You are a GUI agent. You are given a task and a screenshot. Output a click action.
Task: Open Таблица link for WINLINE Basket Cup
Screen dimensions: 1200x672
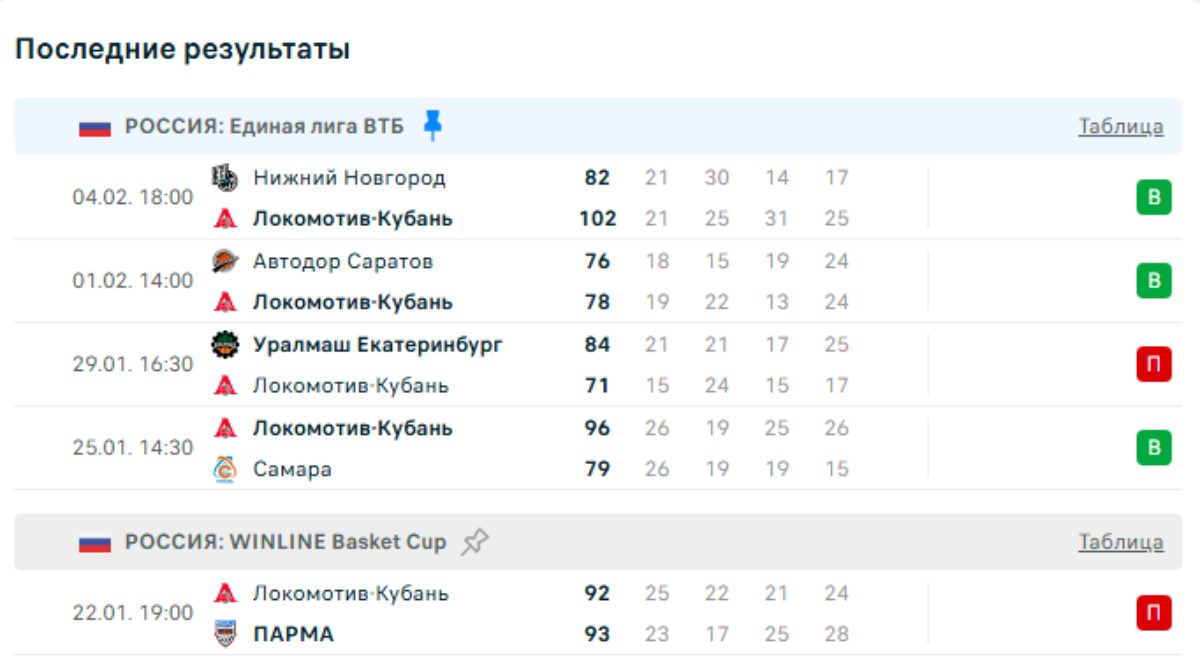coord(1120,543)
